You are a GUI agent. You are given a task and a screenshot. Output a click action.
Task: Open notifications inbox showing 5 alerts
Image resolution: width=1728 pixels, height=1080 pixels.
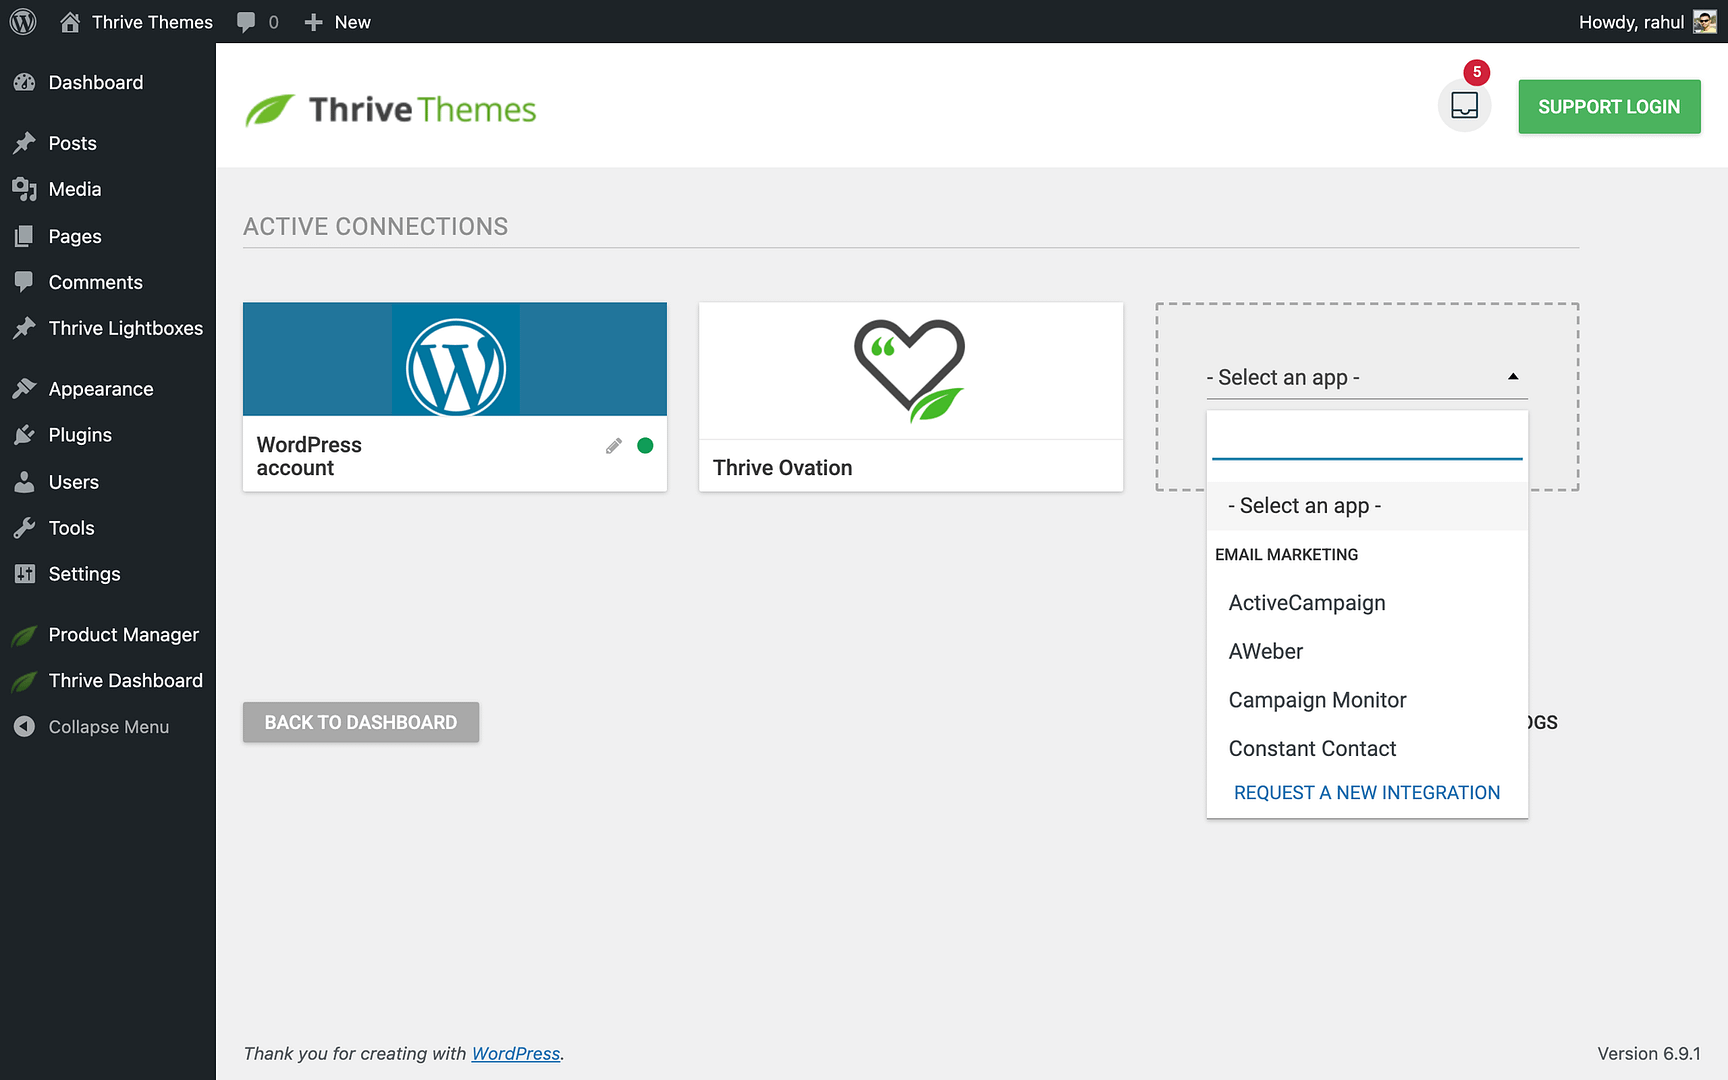point(1464,105)
